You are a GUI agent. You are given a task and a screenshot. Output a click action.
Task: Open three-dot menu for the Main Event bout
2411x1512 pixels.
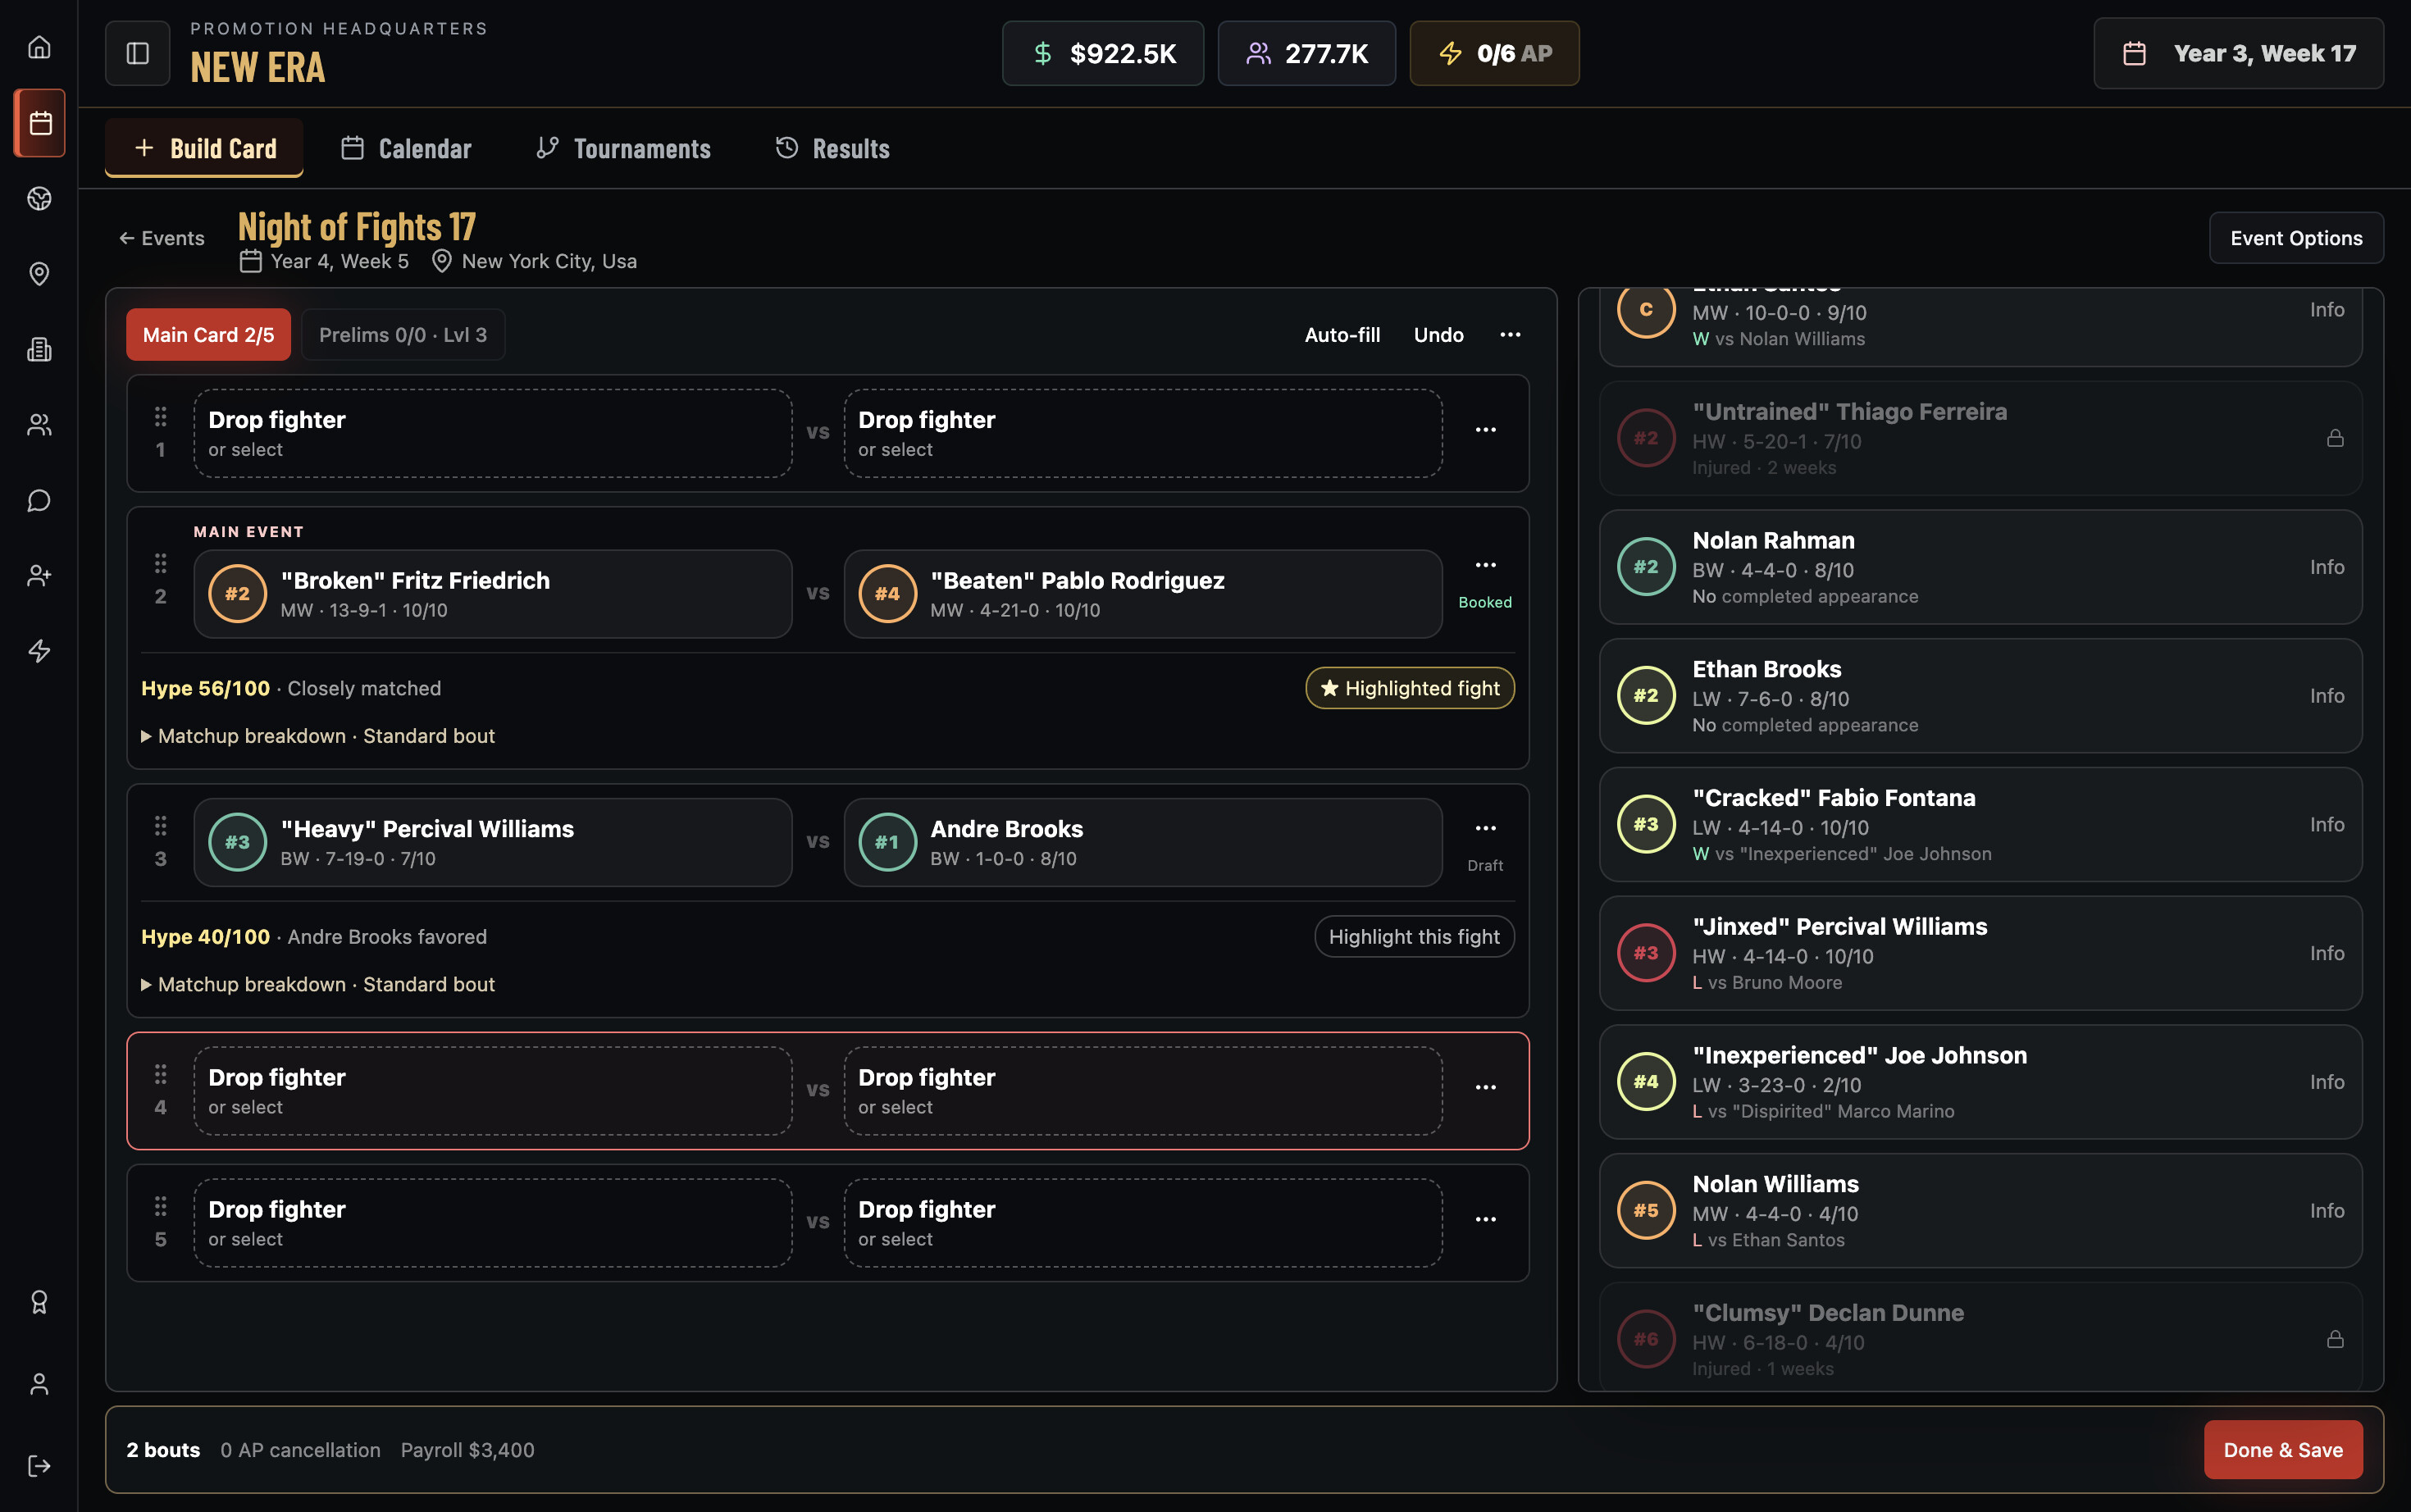pyautogui.click(x=1486, y=565)
